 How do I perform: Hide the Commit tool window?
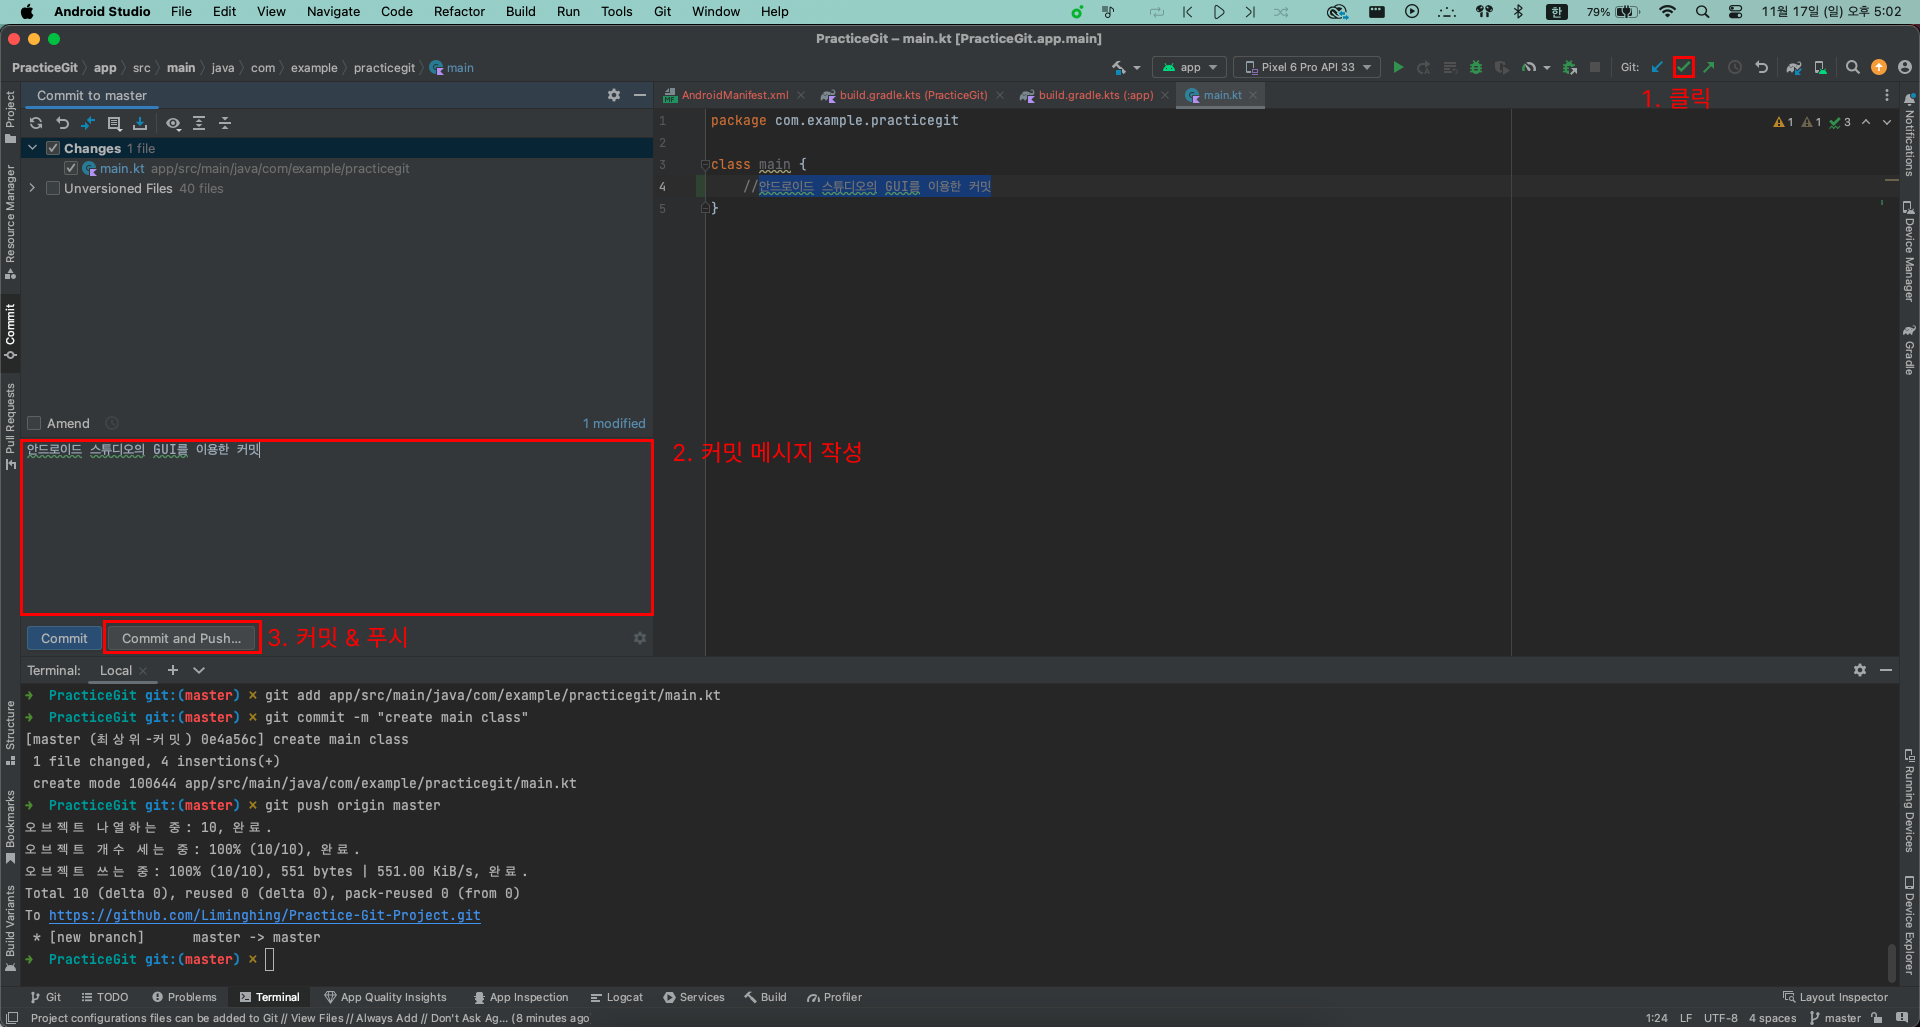(x=640, y=95)
